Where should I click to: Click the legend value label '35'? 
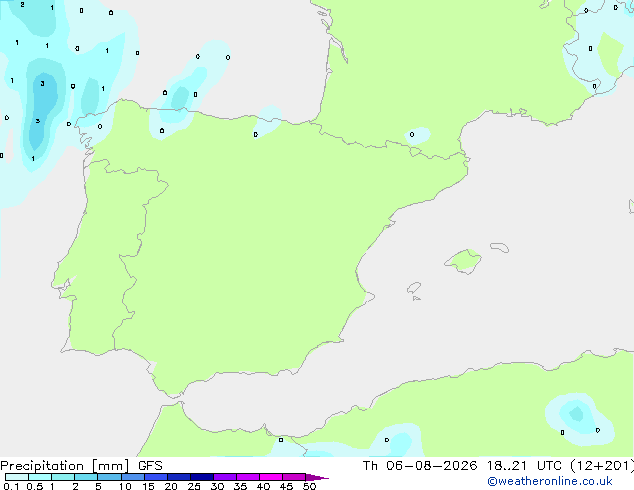(x=240, y=486)
